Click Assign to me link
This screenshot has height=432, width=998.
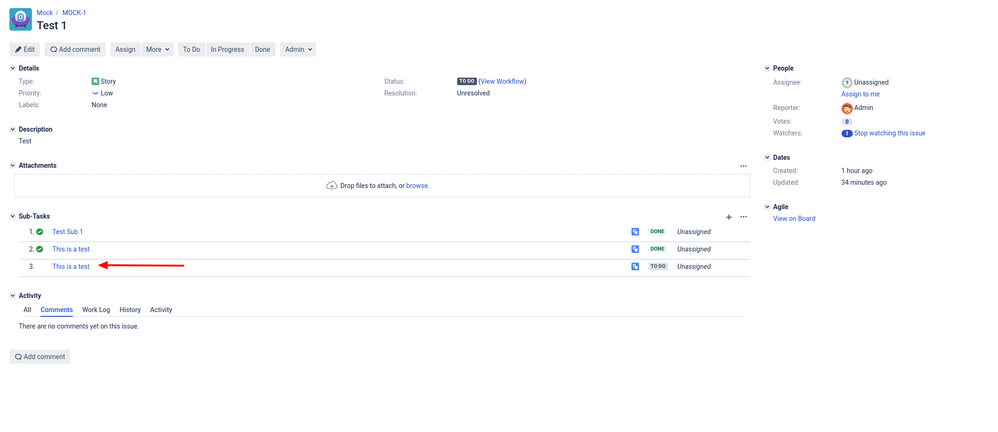(x=861, y=94)
